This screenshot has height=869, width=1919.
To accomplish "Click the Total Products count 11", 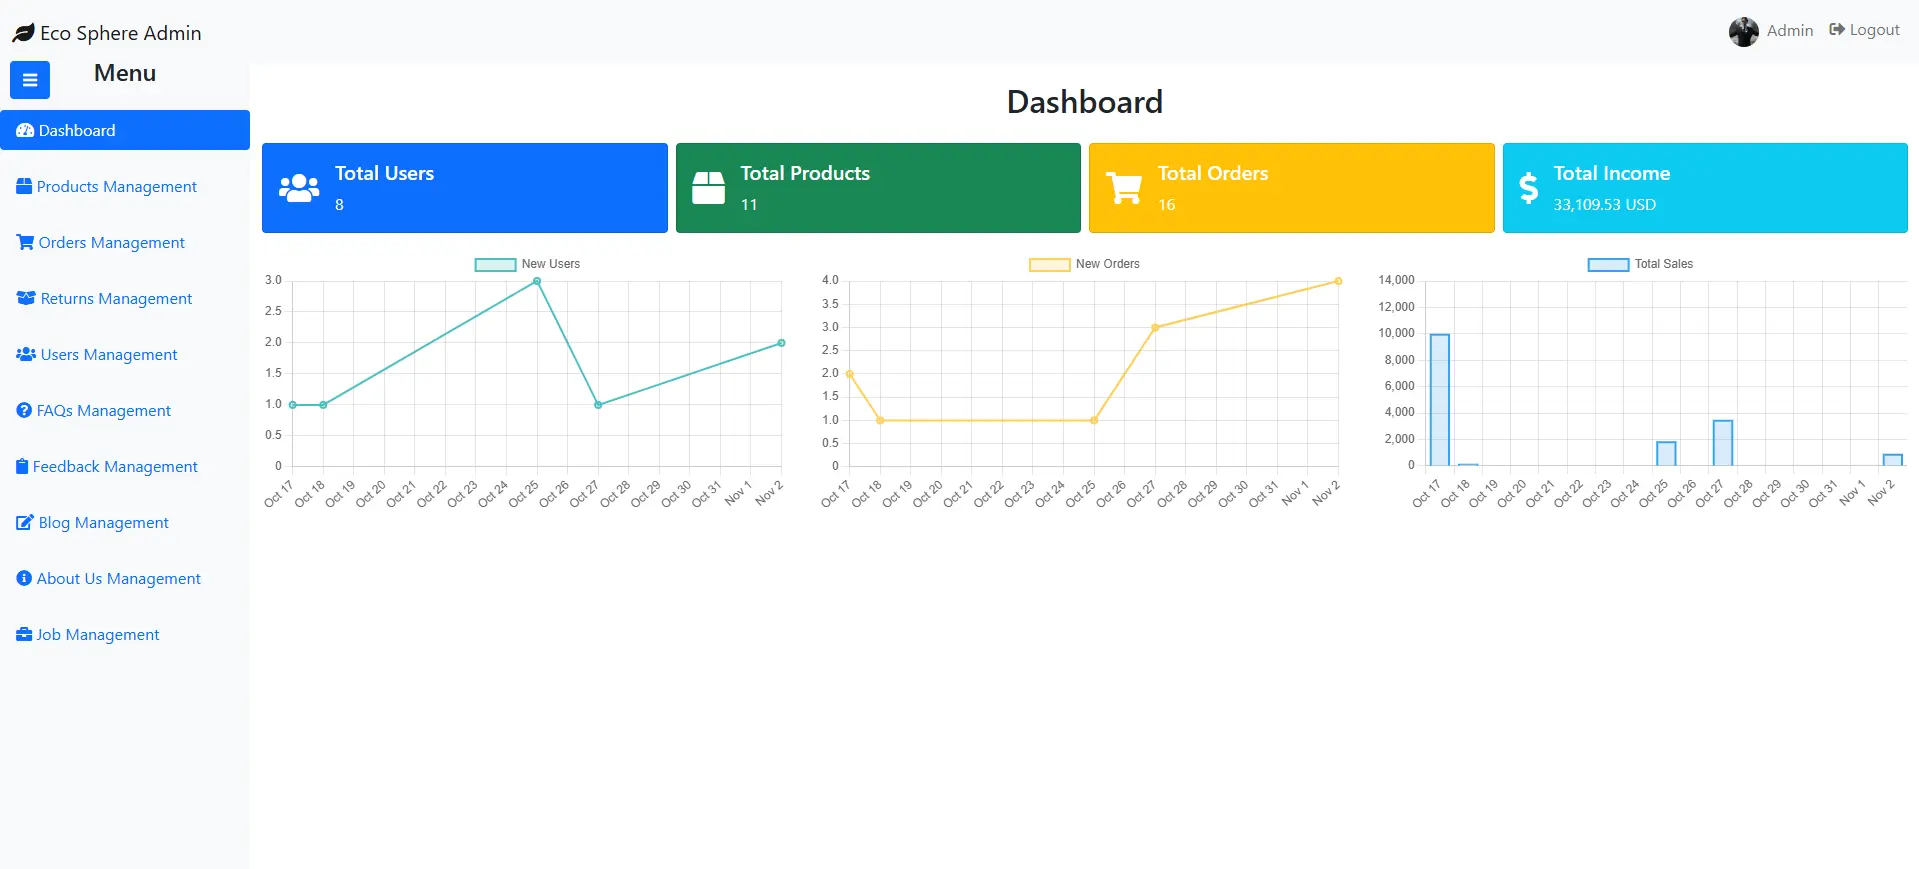I will tap(749, 204).
